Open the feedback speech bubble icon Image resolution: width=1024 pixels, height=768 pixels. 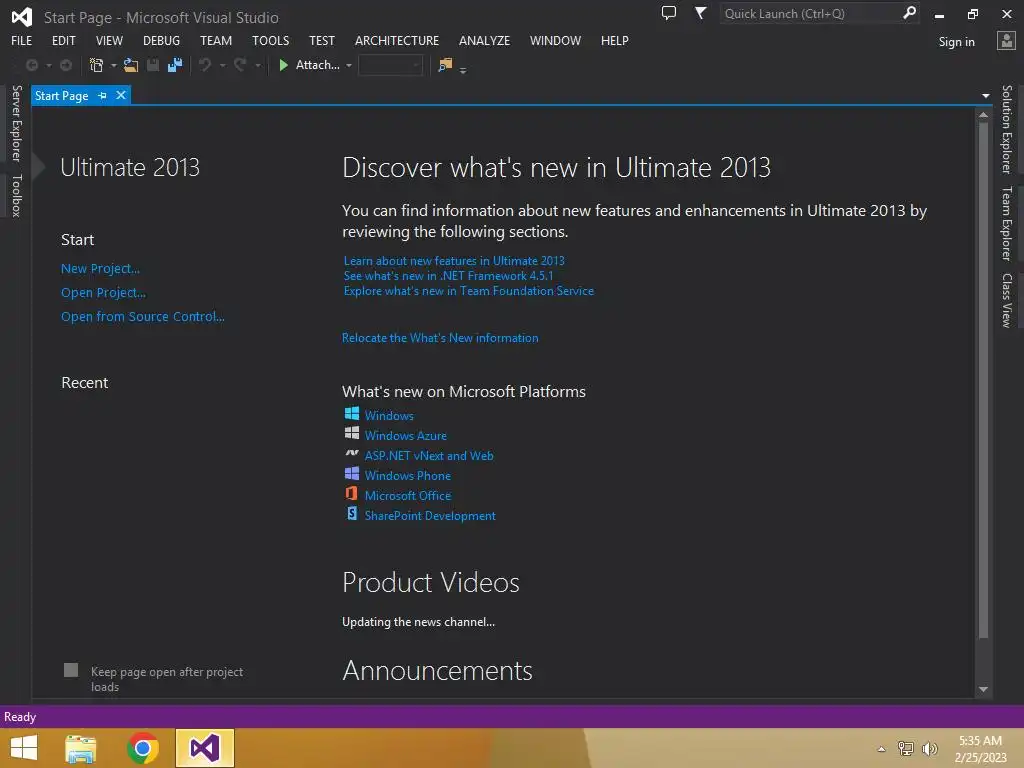click(x=669, y=12)
